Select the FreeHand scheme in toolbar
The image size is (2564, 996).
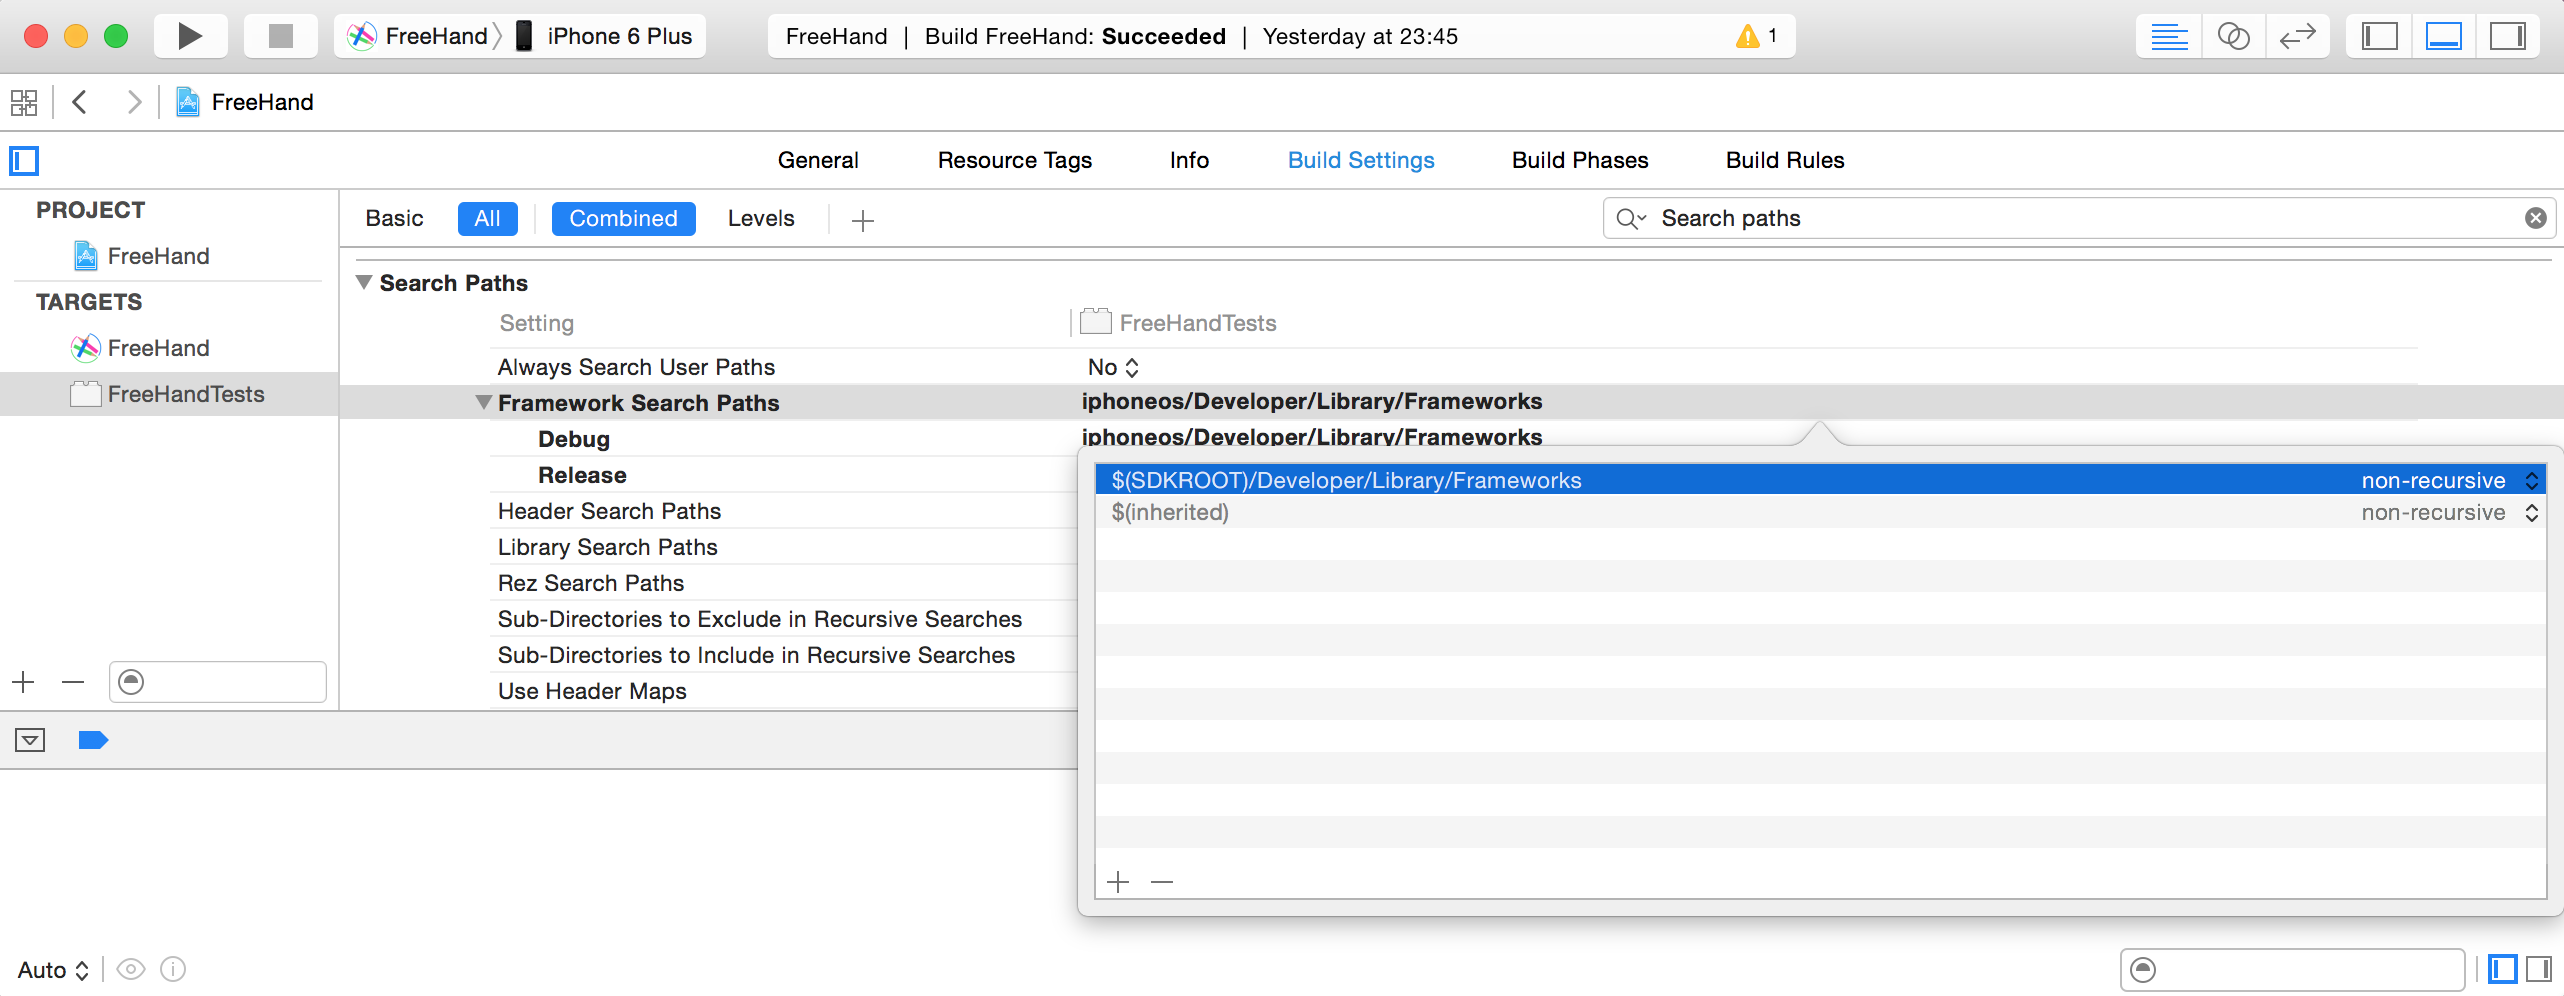(418, 36)
